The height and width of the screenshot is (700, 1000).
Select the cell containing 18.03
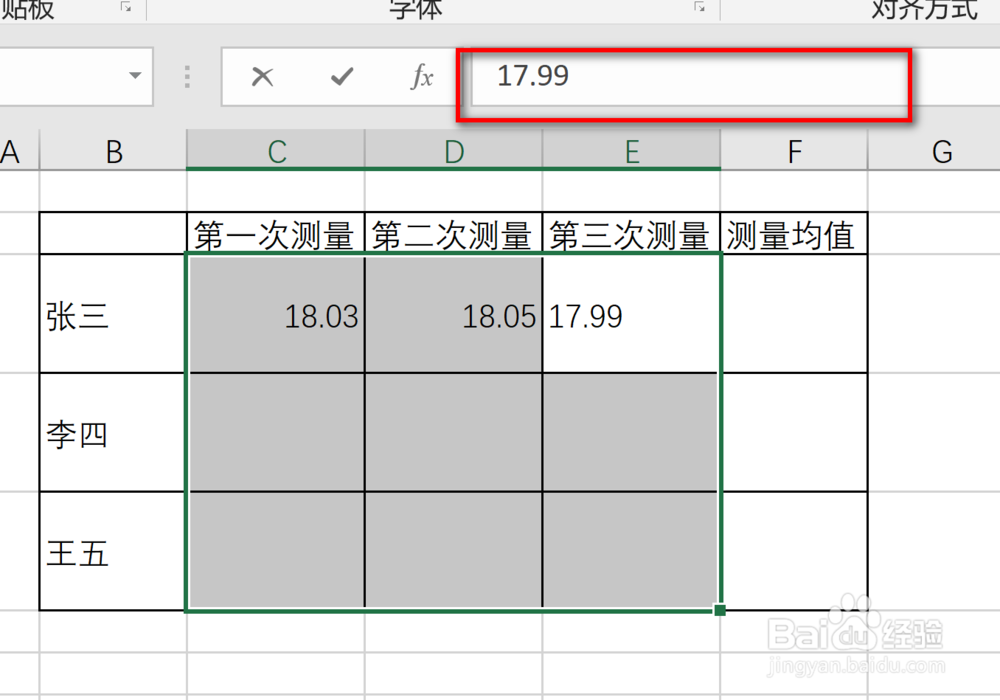275,315
